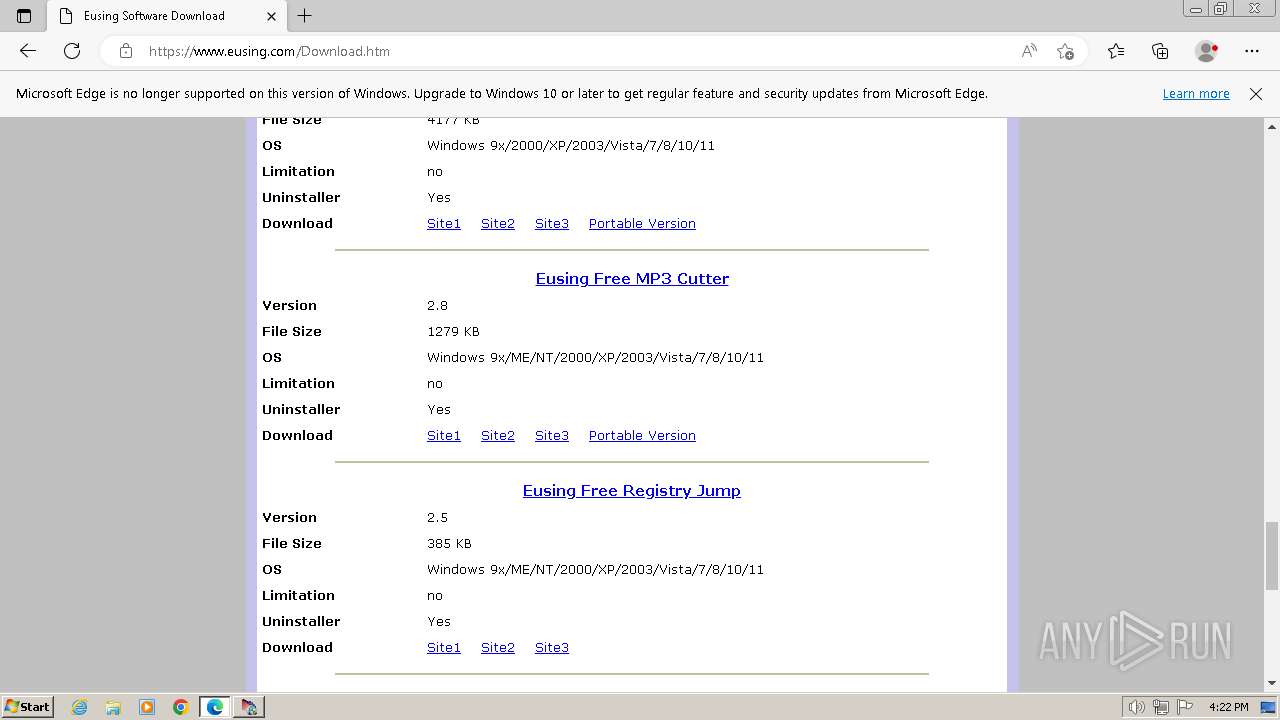1280x720 pixels.
Task: Open Eusing Free Registry Jump link
Action: tap(632, 491)
